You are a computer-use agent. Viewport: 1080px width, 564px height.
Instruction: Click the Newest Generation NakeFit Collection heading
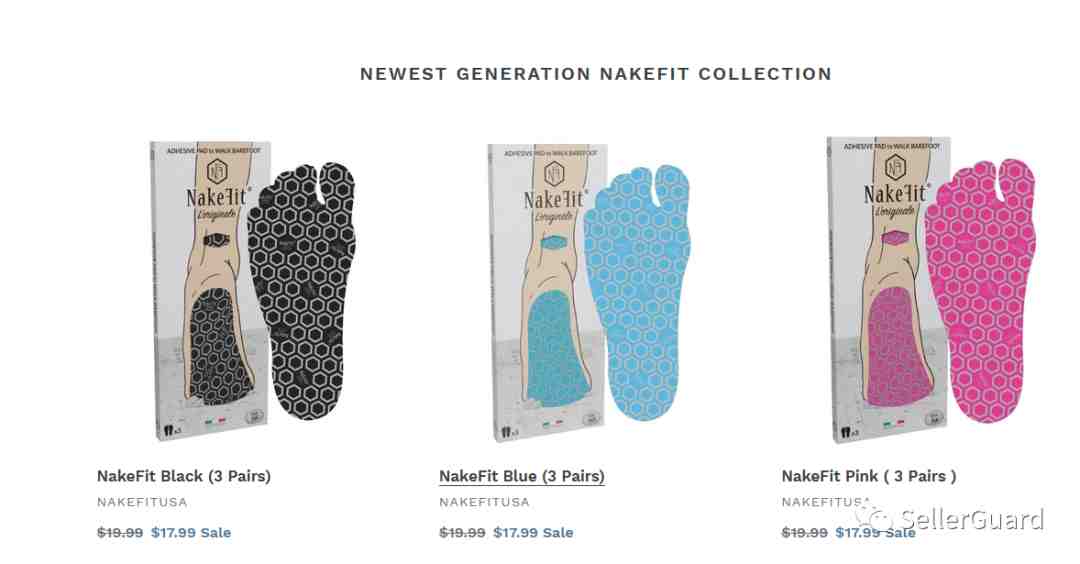pyautogui.click(x=596, y=74)
